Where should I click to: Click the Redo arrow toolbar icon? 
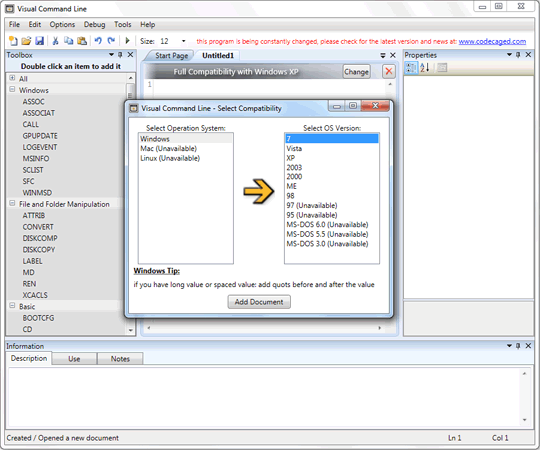click(x=111, y=41)
